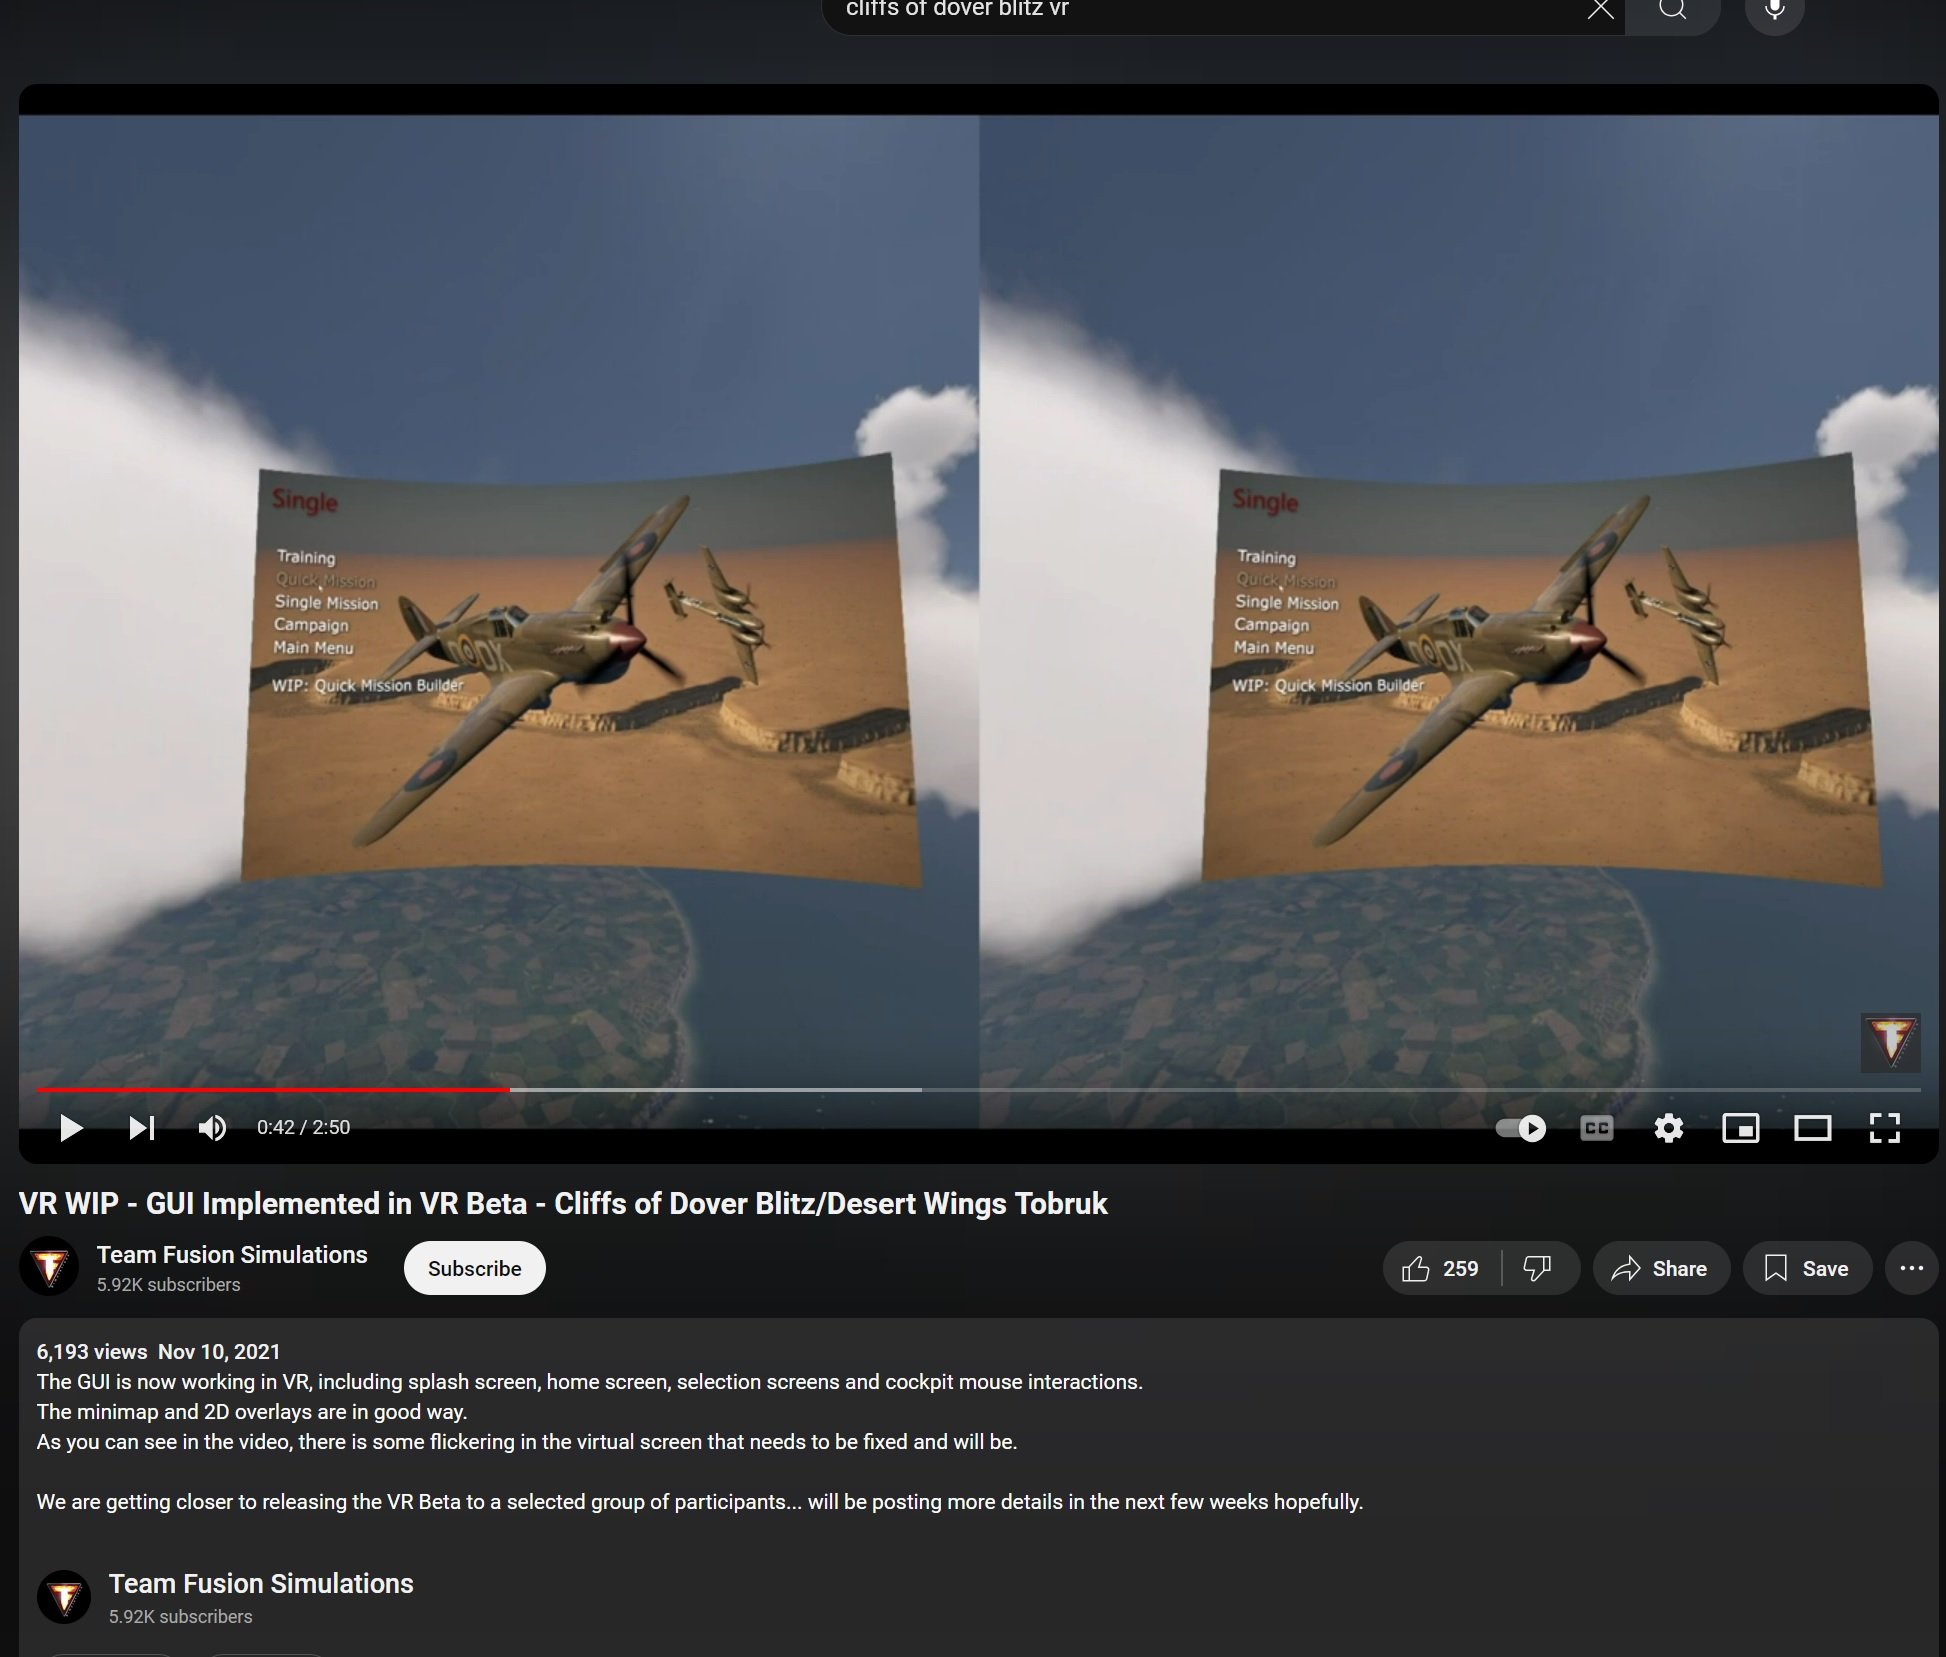Skip to the next video
The height and width of the screenshot is (1657, 1946).
142,1128
